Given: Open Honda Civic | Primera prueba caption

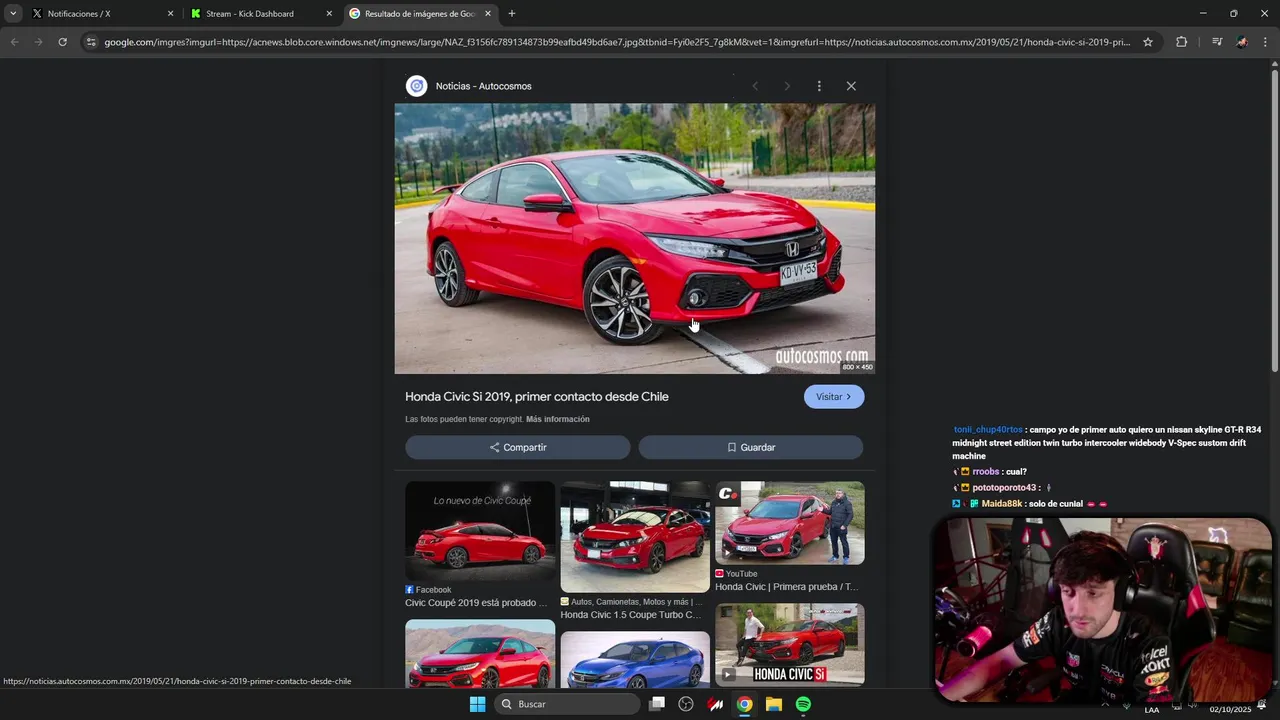Looking at the screenshot, I should tap(786, 587).
